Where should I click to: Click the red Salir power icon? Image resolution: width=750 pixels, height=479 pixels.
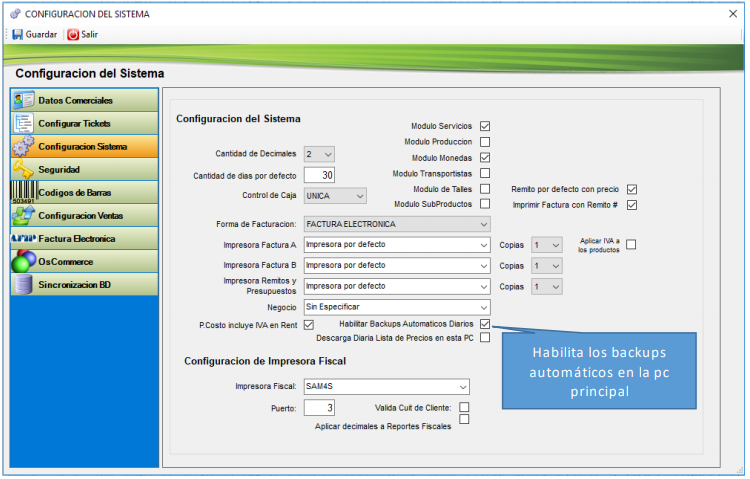pos(73,34)
